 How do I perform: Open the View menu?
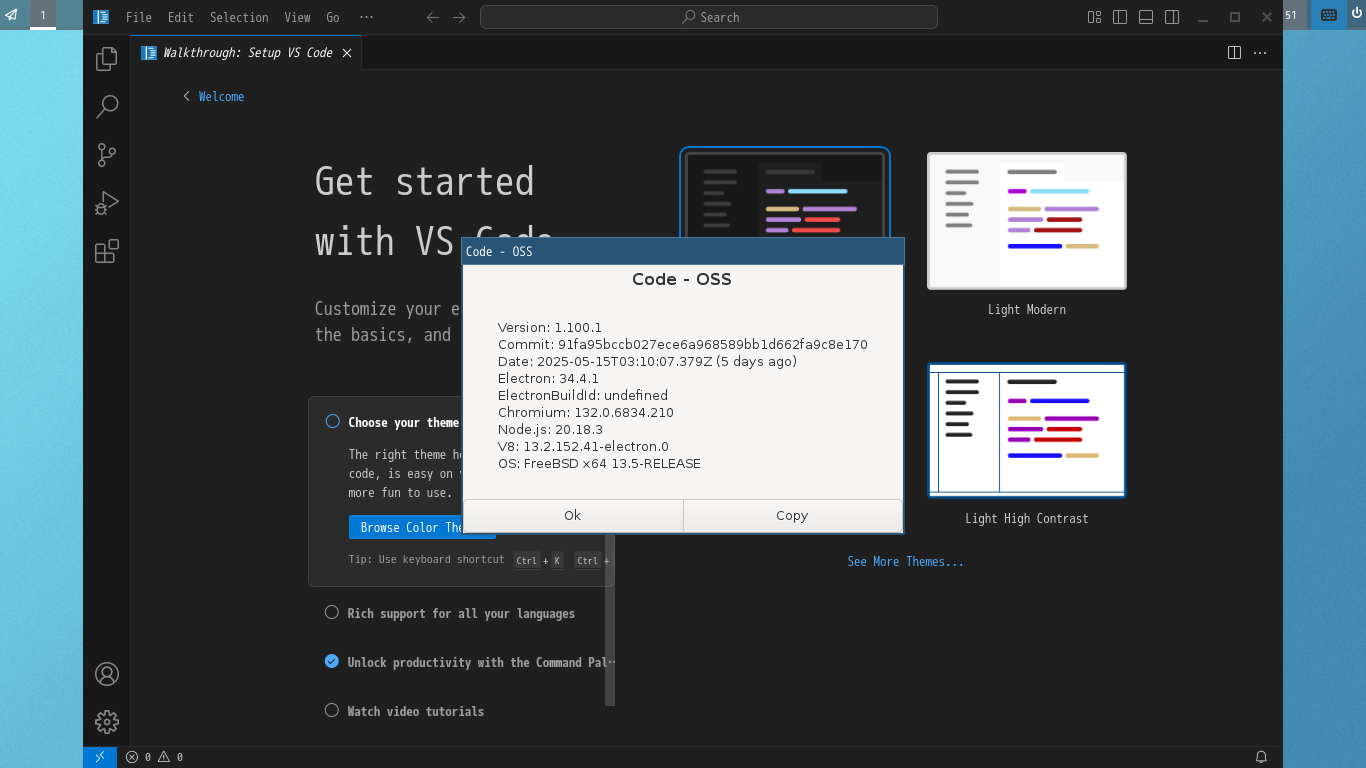[x=297, y=17]
